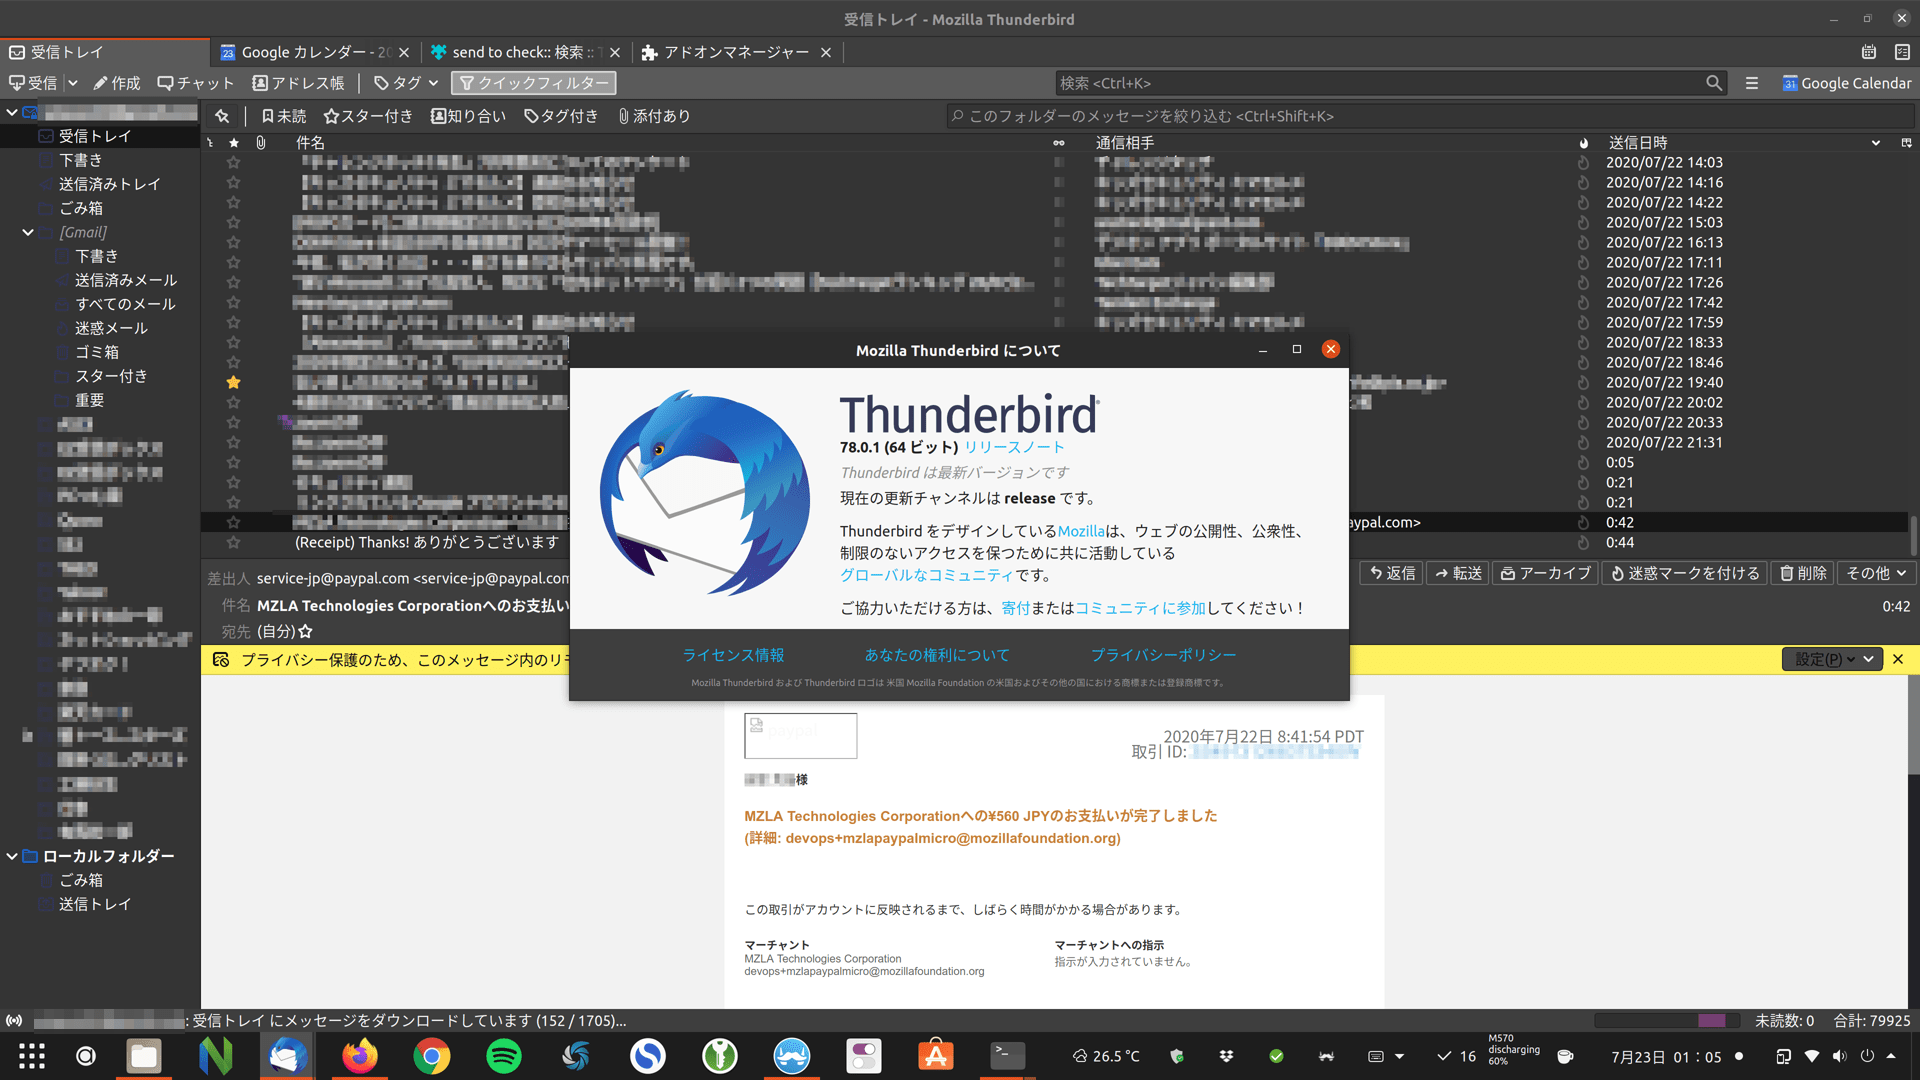Open ライセンス情報 link in About dialog
Screen dimensions: 1920x1080
tap(733, 655)
